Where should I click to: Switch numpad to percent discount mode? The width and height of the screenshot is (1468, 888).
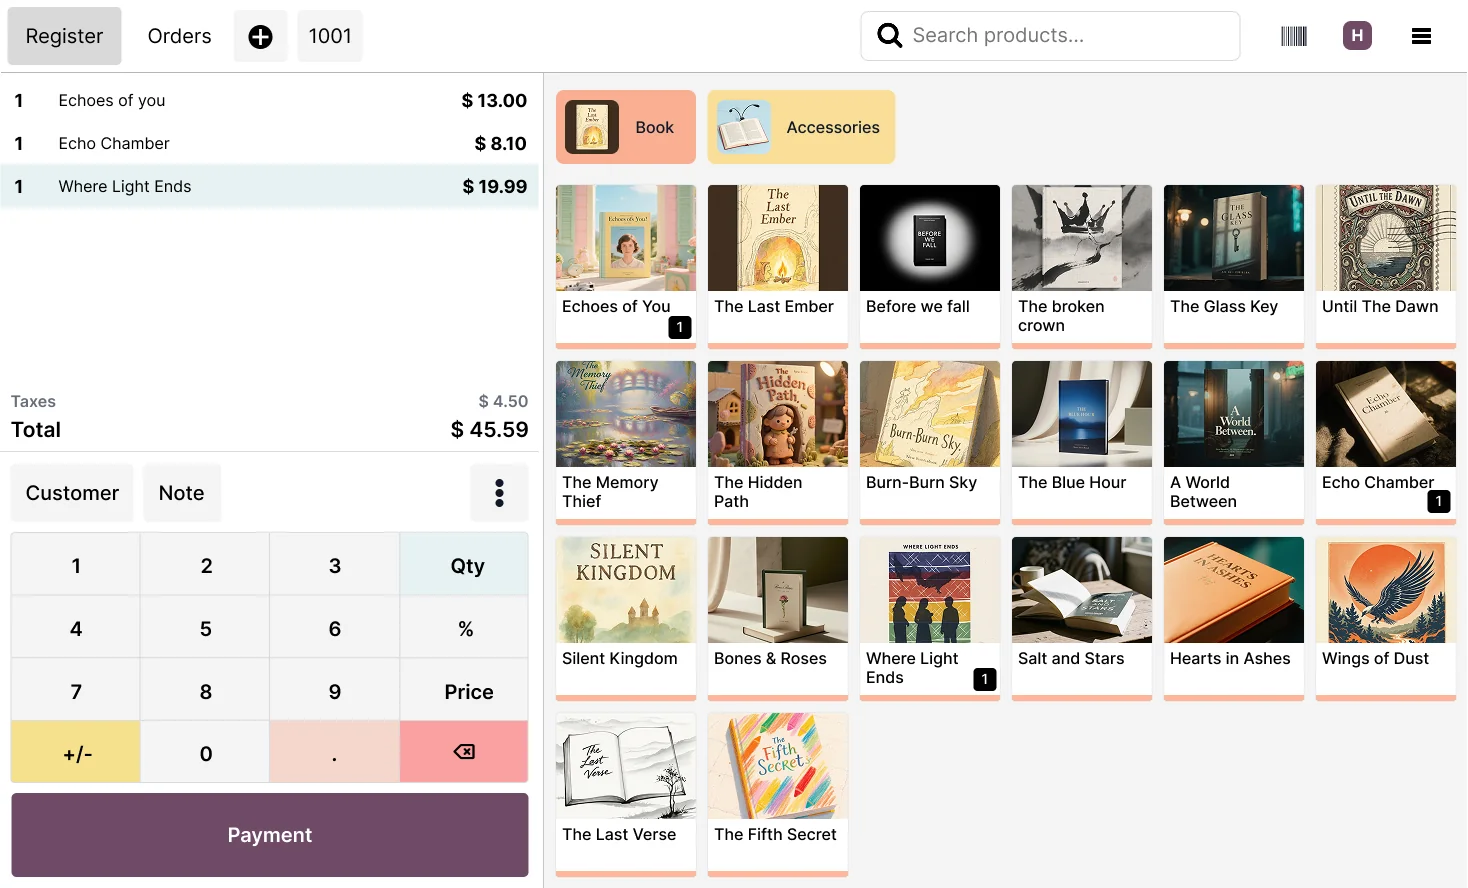pos(464,628)
